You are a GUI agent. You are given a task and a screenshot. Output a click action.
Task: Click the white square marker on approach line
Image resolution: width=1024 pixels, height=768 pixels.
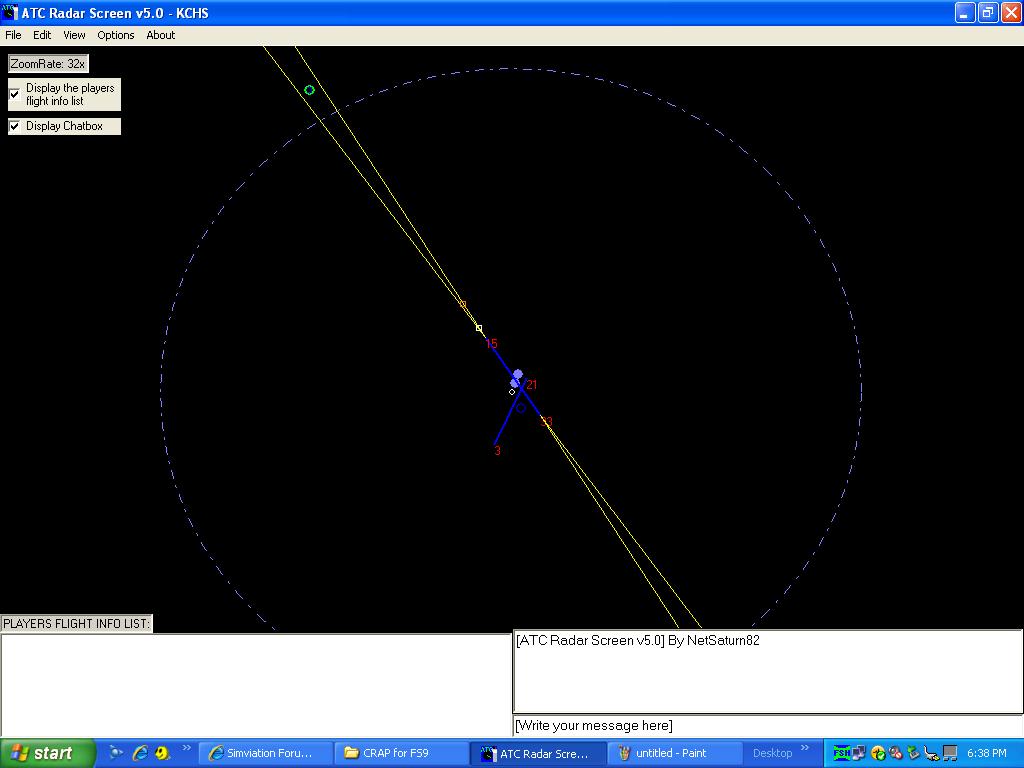479,328
